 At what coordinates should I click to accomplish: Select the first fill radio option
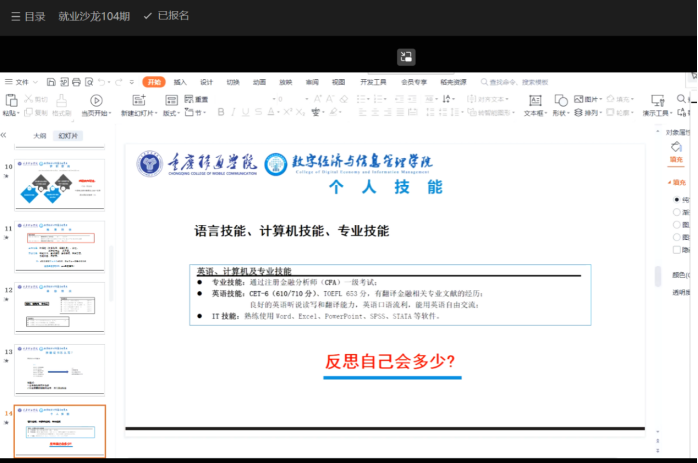coord(677,199)
